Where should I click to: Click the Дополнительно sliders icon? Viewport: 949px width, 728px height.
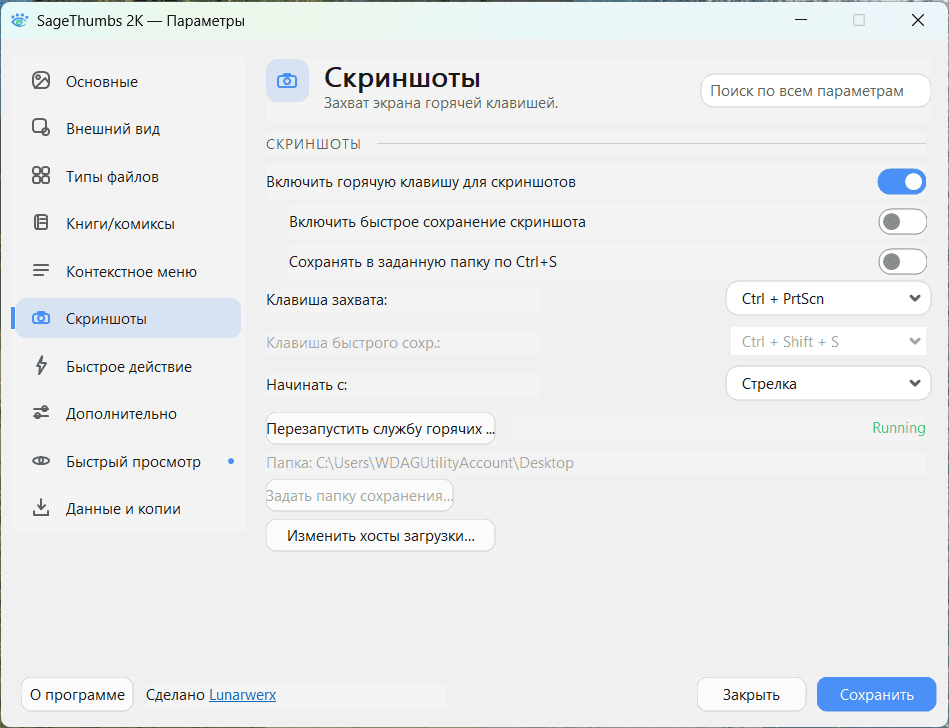pos(41,413)
